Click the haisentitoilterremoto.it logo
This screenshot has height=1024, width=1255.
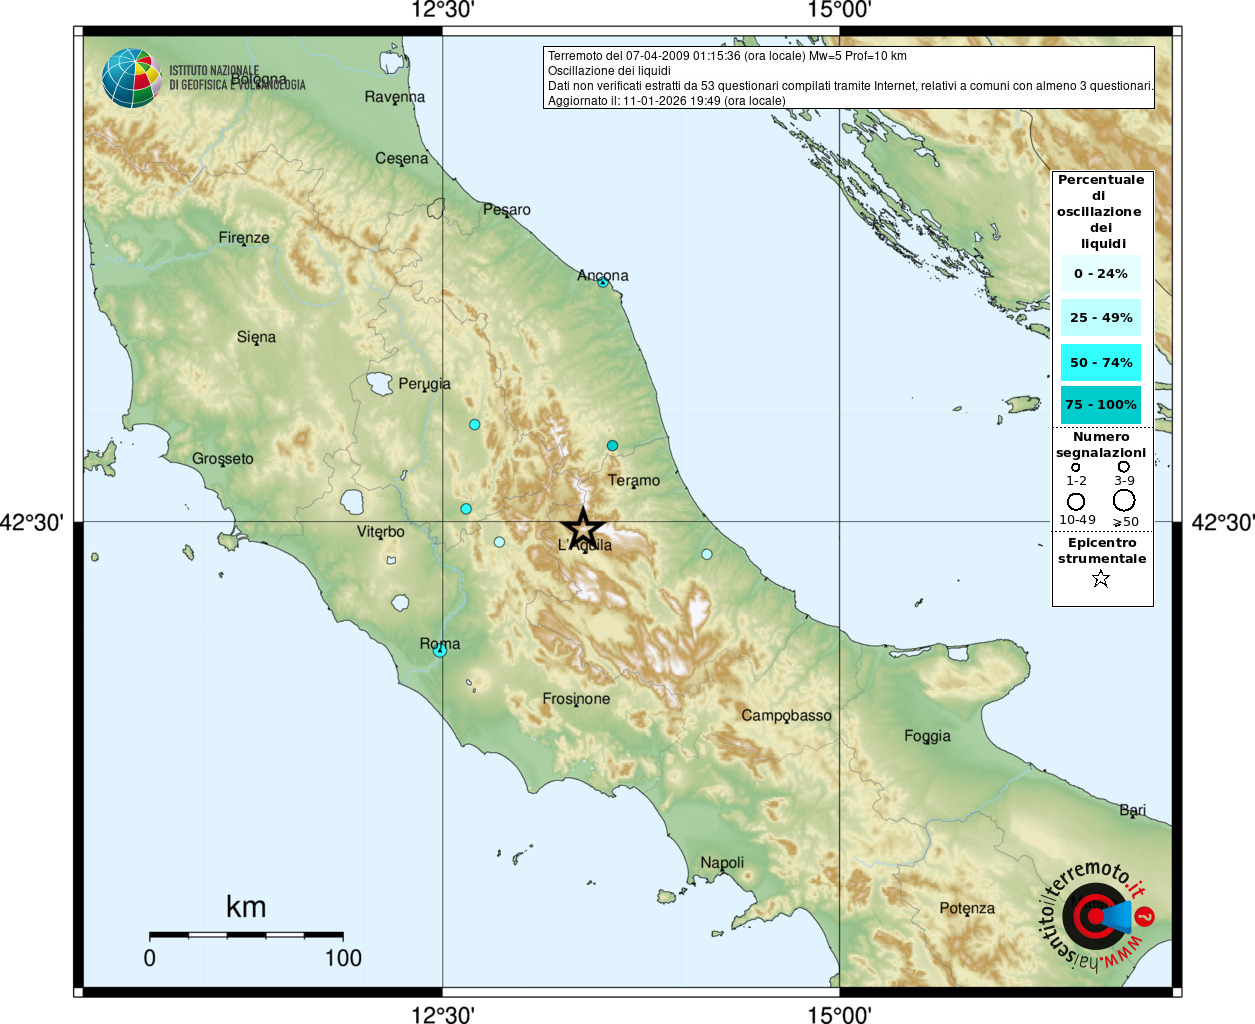1097,918
